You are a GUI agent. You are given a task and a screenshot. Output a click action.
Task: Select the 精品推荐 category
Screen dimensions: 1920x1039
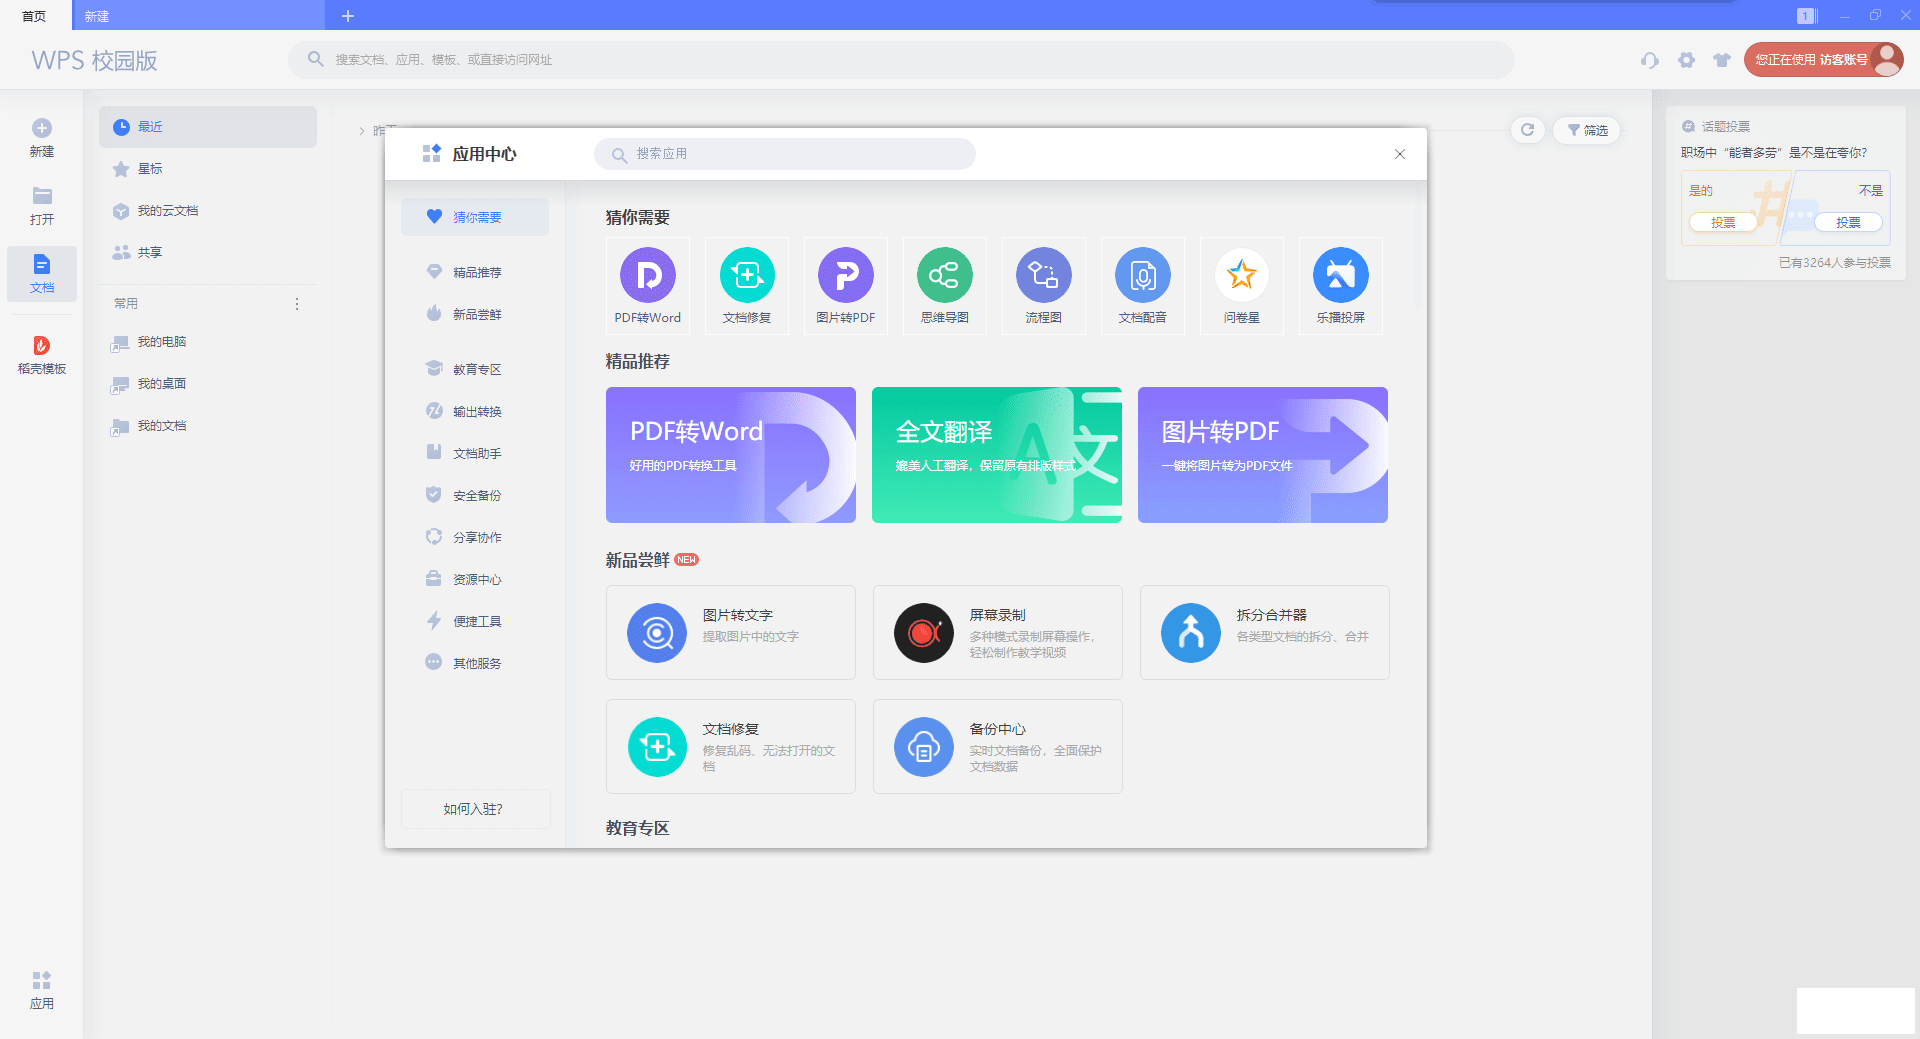click(475, 272)
